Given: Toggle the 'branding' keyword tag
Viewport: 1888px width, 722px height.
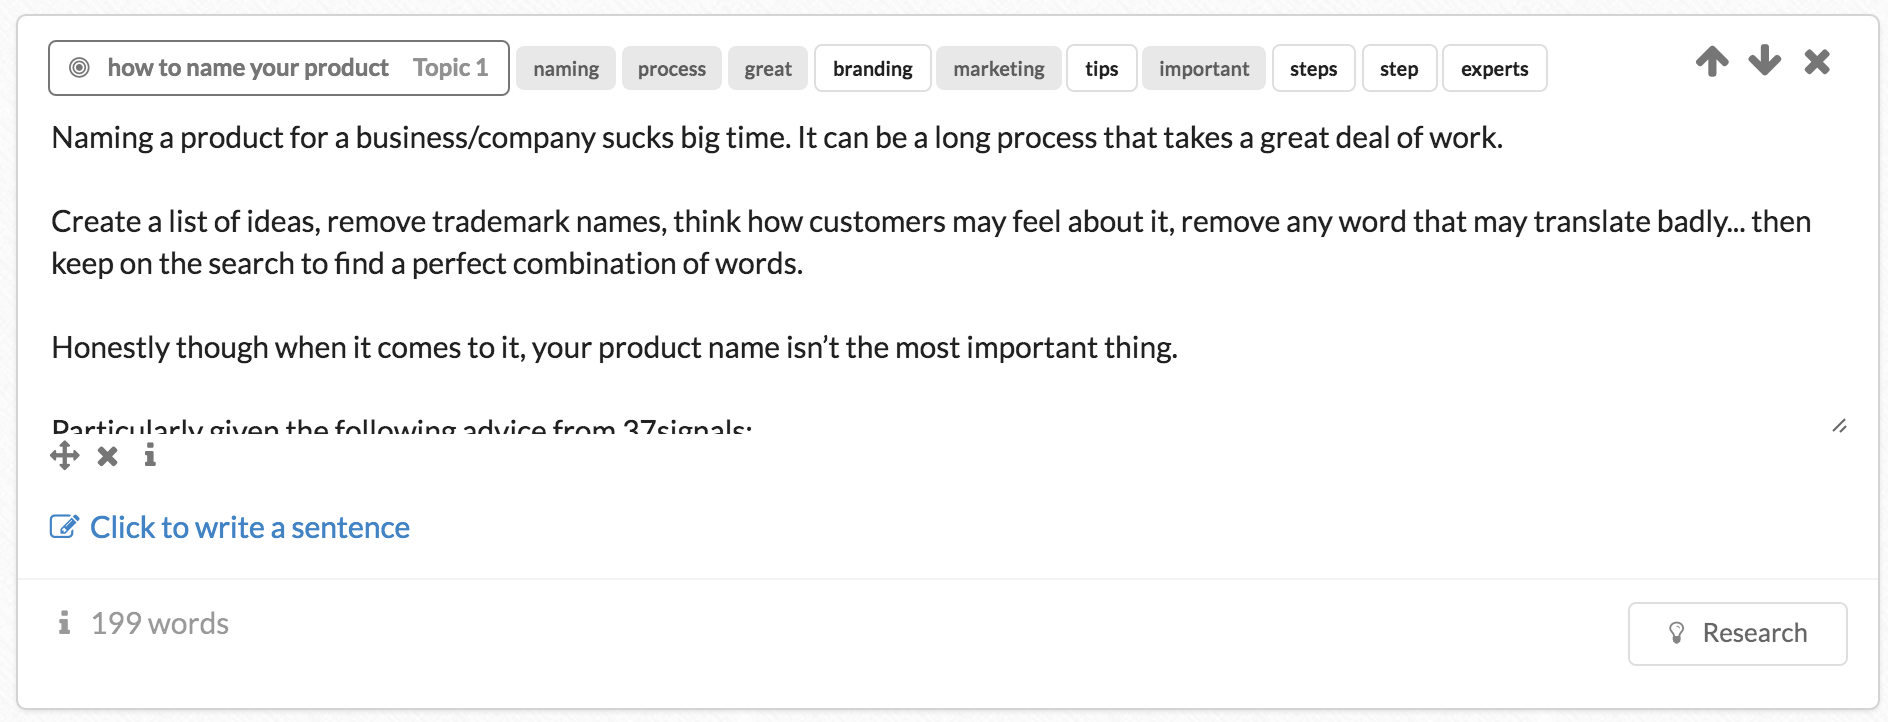Looking at the screenshot, I should (873, 68).
